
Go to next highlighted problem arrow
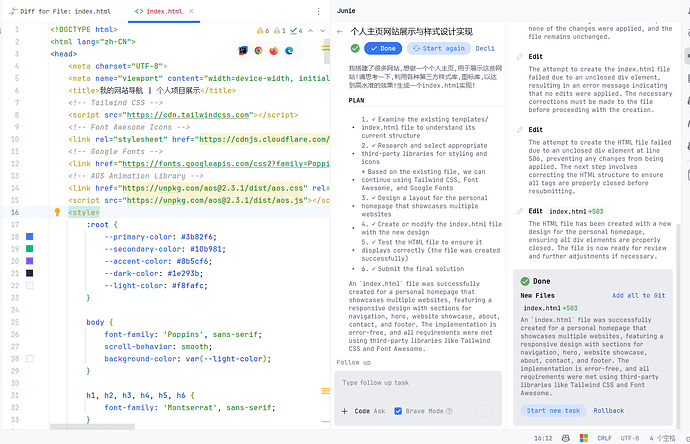(x=323, y=30)
